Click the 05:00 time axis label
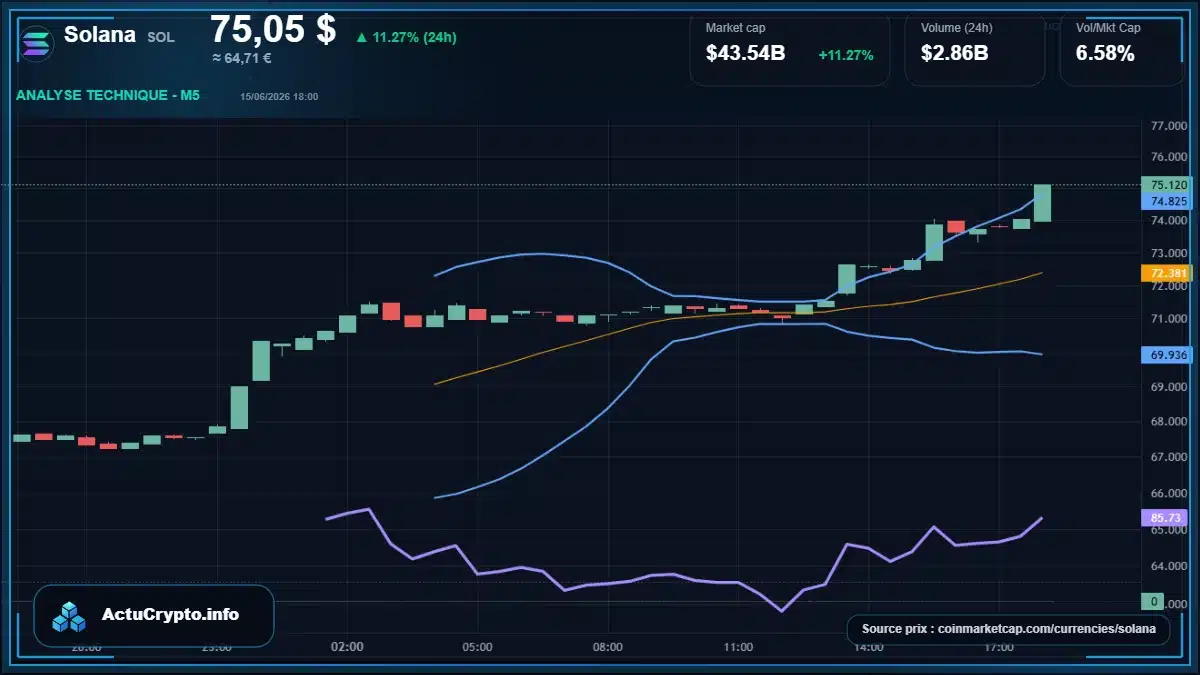 [477, 648]
